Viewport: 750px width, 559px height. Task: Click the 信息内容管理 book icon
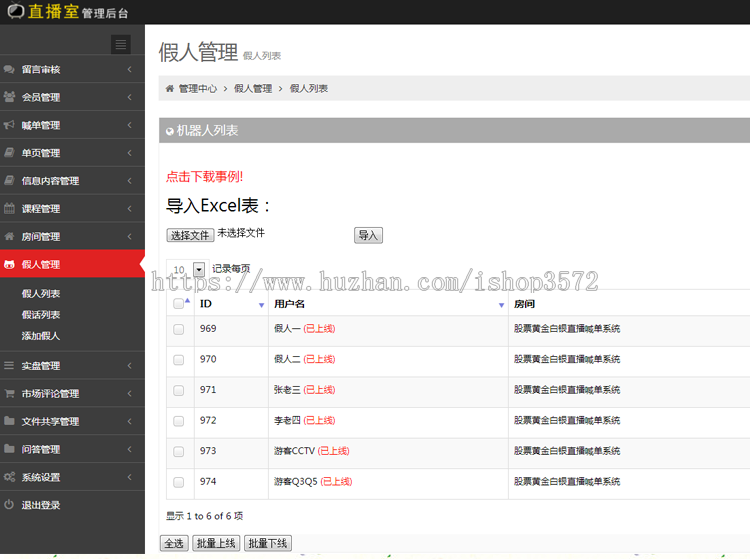click(9, 180)
